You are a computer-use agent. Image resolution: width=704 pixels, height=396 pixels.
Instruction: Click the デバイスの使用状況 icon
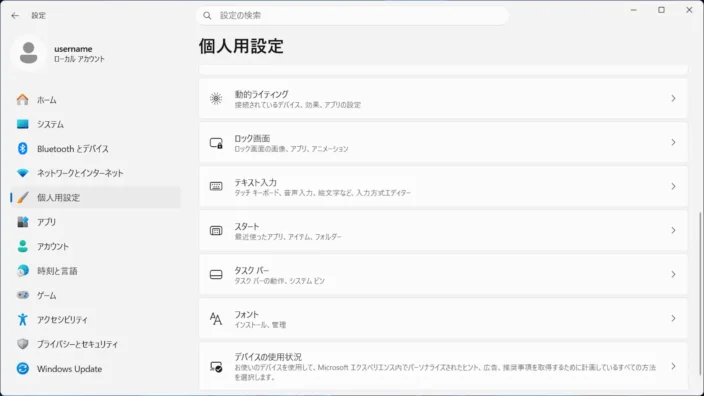(216, 366)
